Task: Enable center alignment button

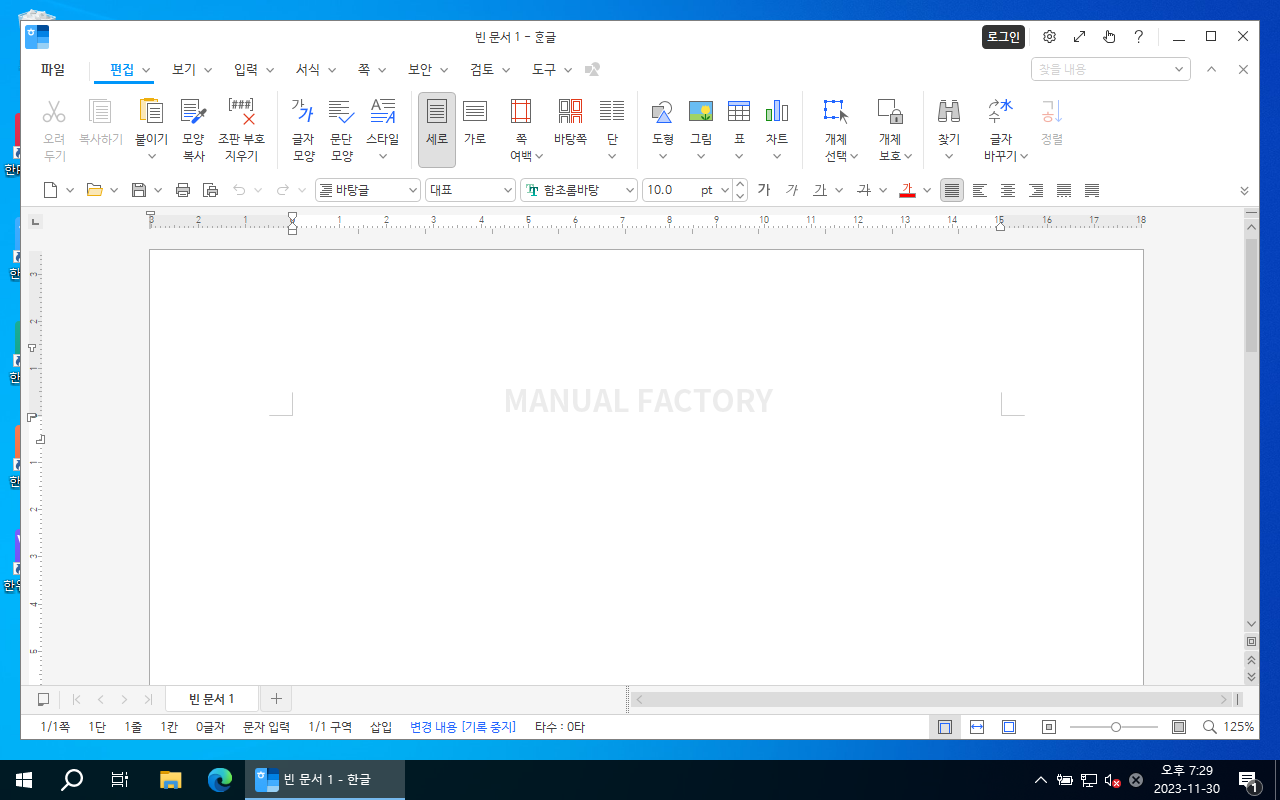Action: click(1008, 190)
